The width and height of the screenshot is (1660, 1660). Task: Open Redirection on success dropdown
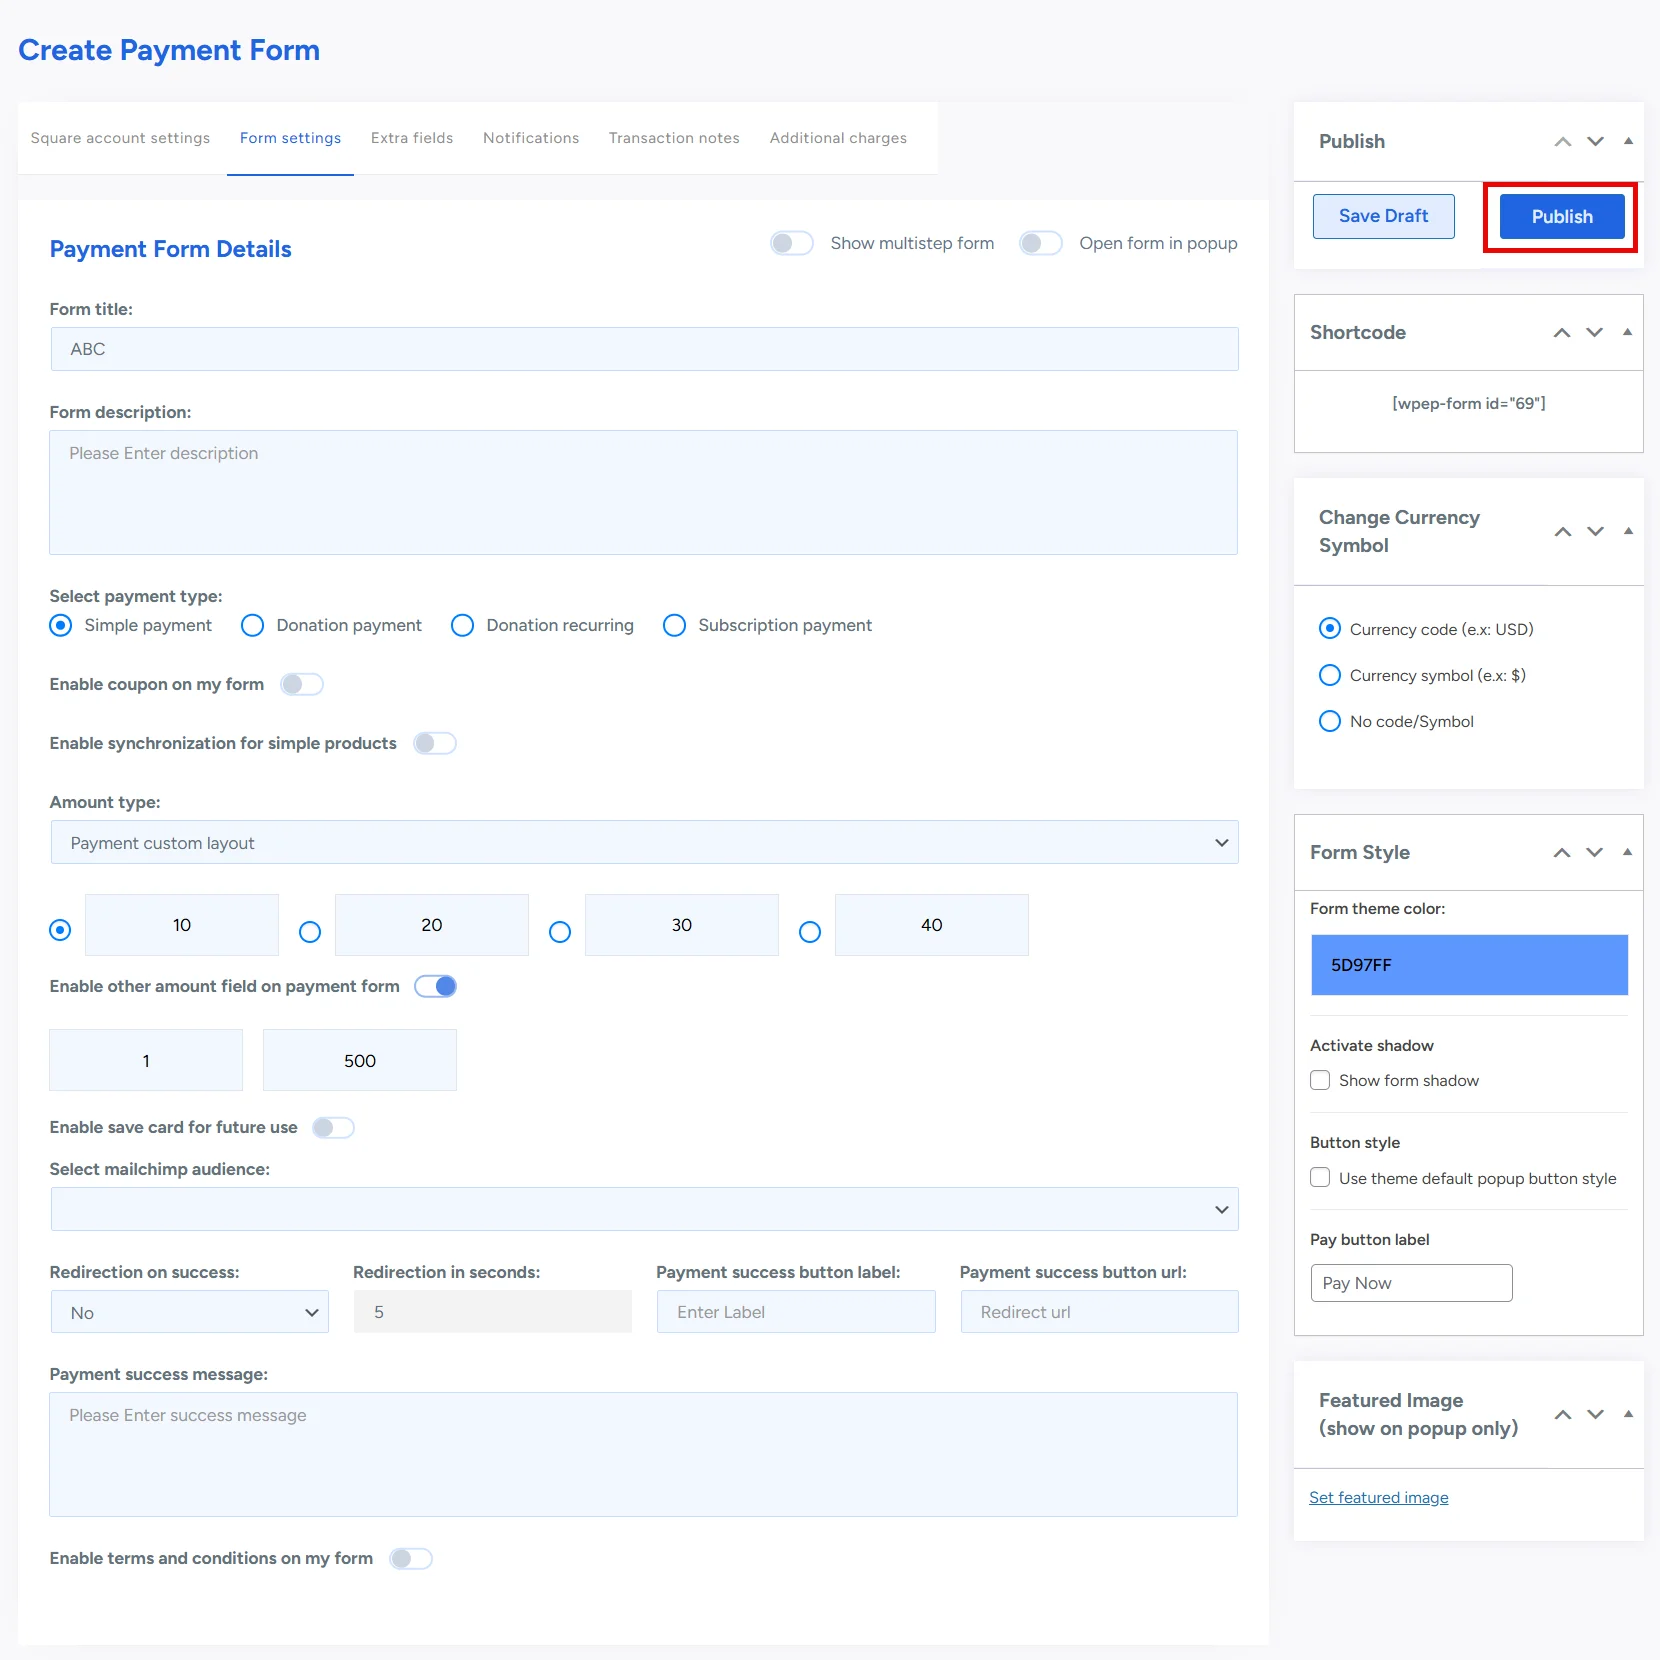point(190,1312)
